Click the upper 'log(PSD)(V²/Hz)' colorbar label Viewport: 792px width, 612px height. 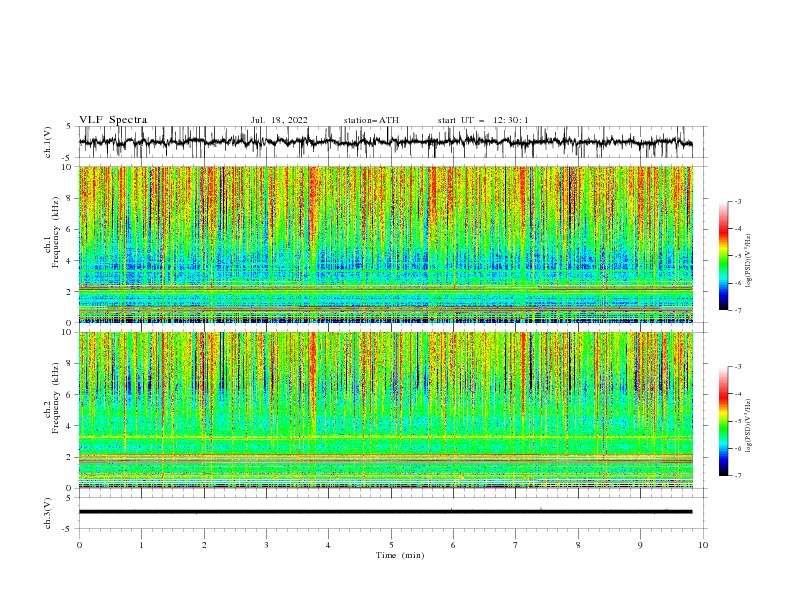[x=749, y=261]
